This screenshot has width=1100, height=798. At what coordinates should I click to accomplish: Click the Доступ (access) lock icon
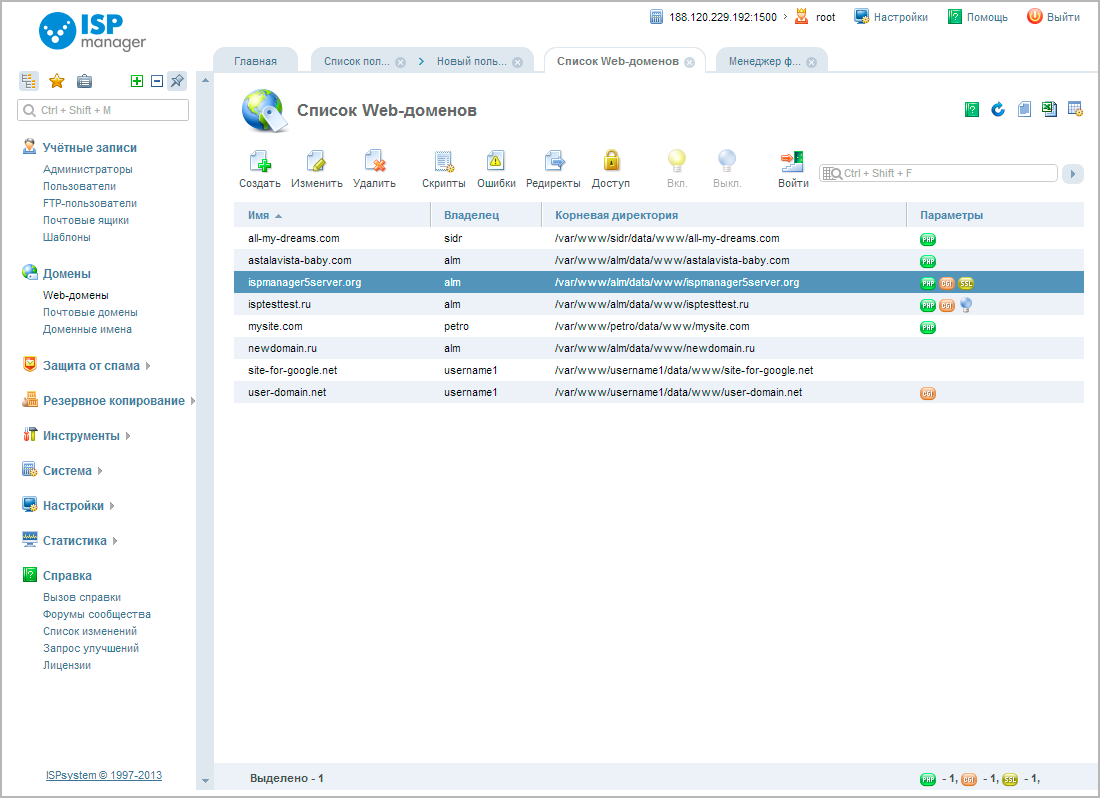[611, 161]
